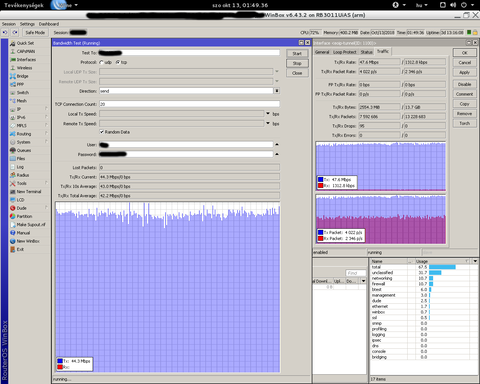Switch to the General tab
The image size is (480, 384).
coord(322,52)
